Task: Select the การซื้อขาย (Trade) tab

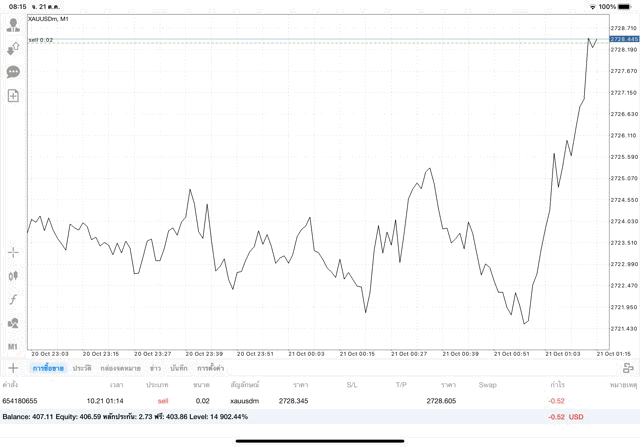Action: pos(47,369)
